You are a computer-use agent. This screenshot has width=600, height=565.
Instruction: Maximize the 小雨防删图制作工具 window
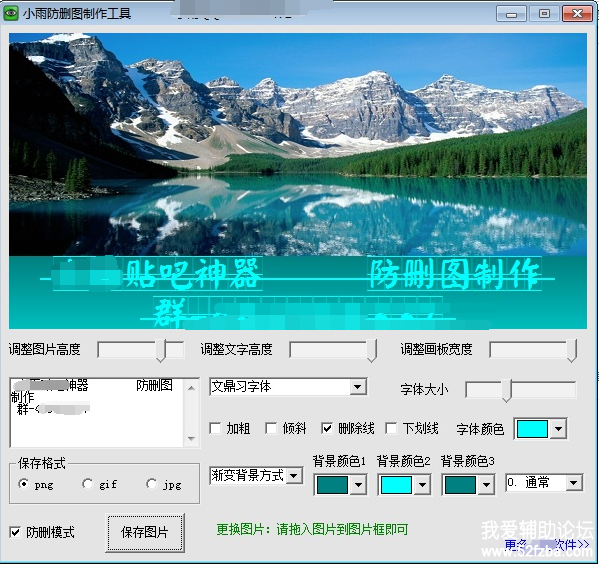coord(544,14)
